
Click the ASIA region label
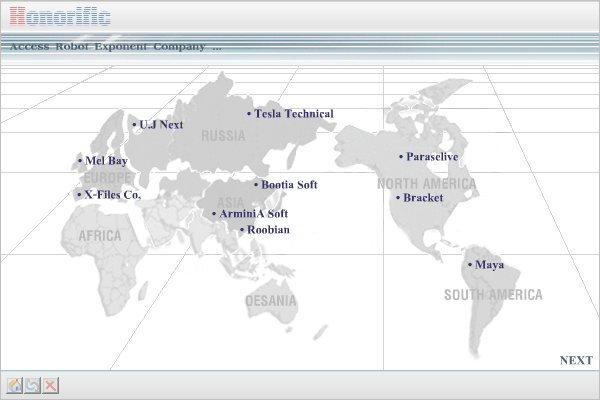coord(230,202)
